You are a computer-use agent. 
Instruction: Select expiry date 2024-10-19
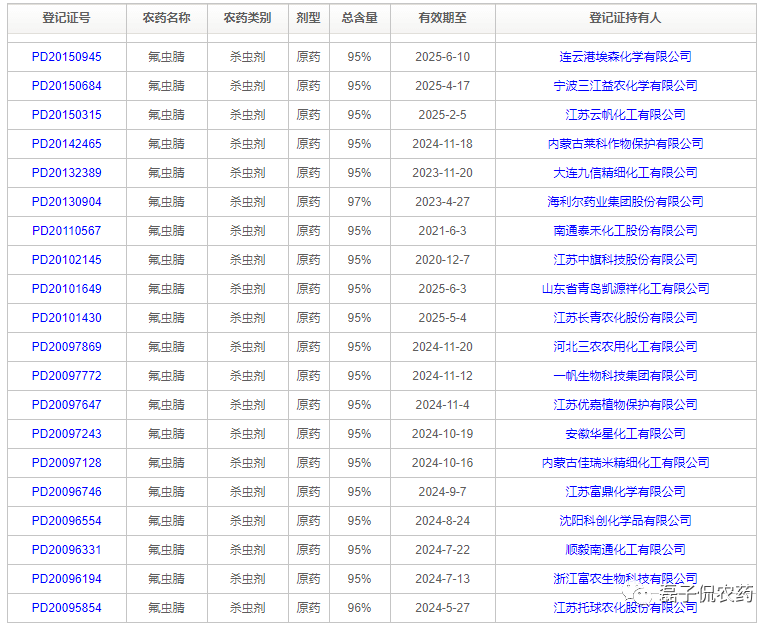[x=443, y=434]
